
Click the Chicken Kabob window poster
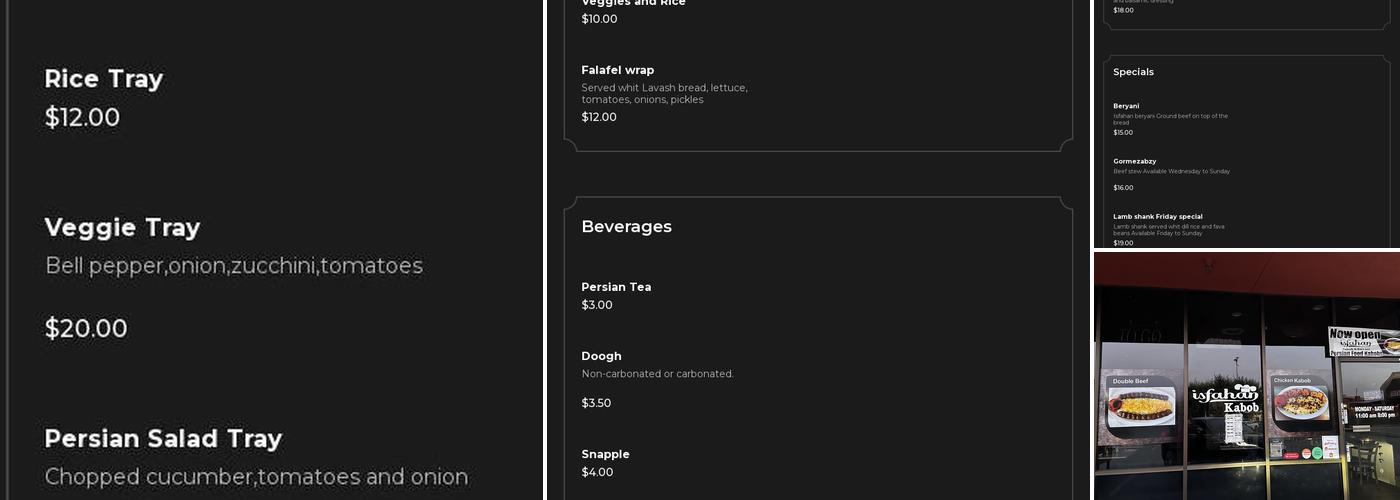click(x=1300, y=398)
